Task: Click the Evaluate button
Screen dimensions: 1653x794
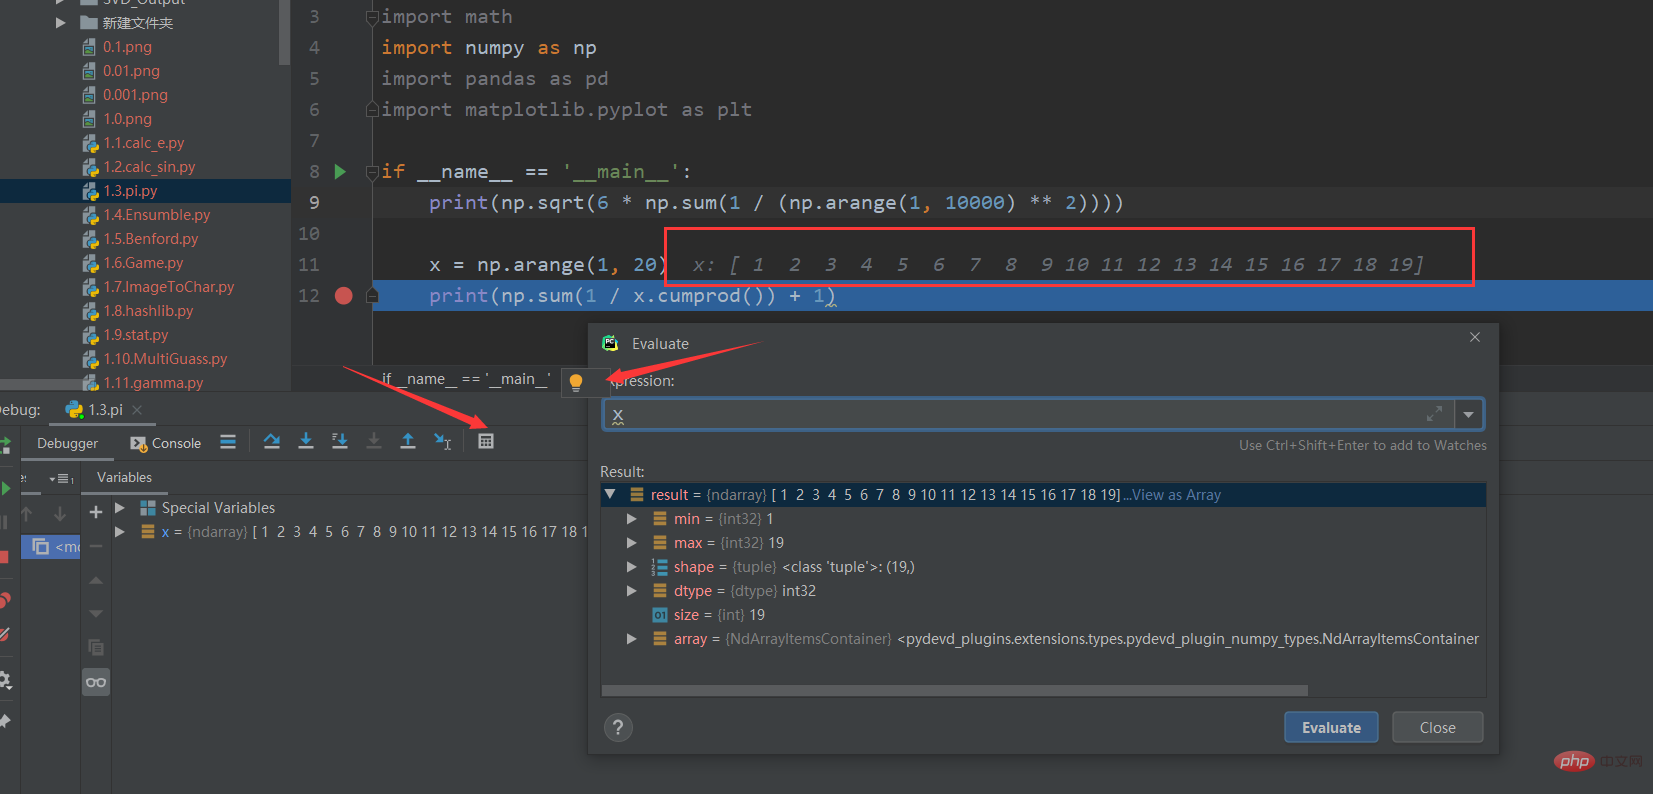Action: 1331,727
